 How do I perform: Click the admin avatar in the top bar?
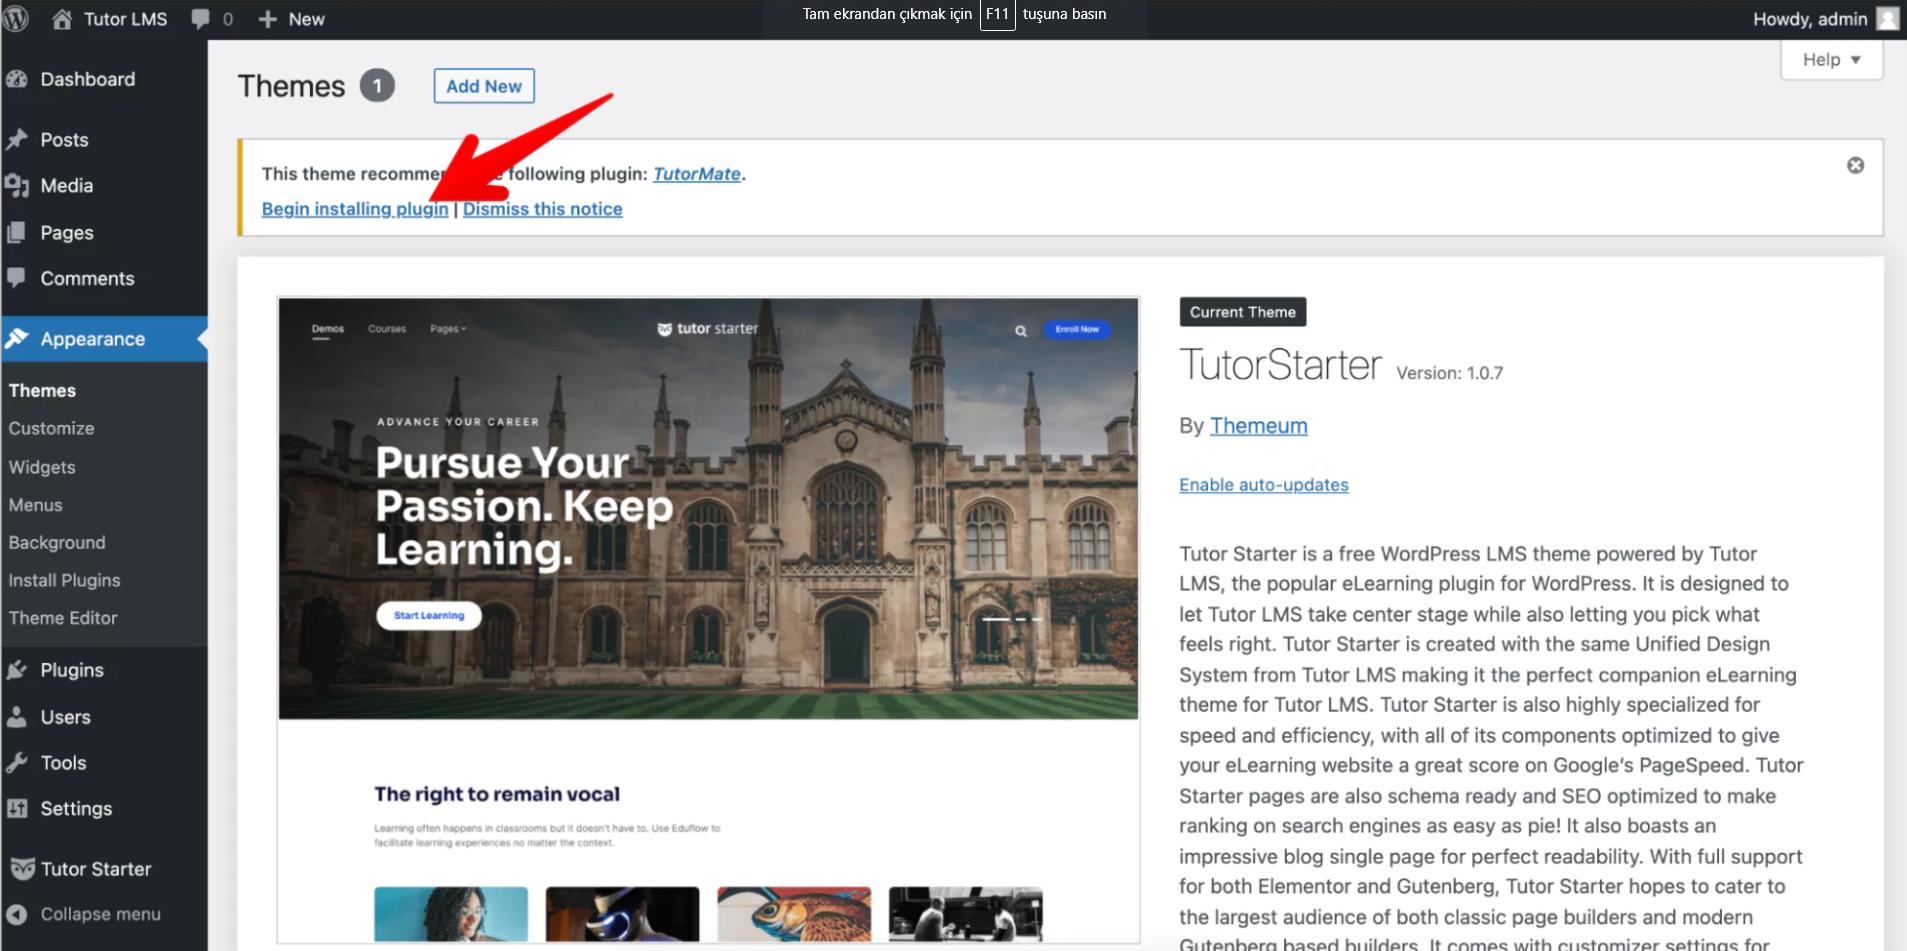point(1887,19)
